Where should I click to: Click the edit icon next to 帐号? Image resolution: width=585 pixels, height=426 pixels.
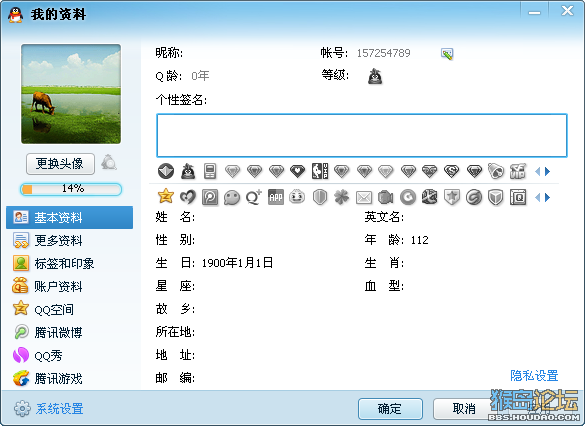click(447, 54)
